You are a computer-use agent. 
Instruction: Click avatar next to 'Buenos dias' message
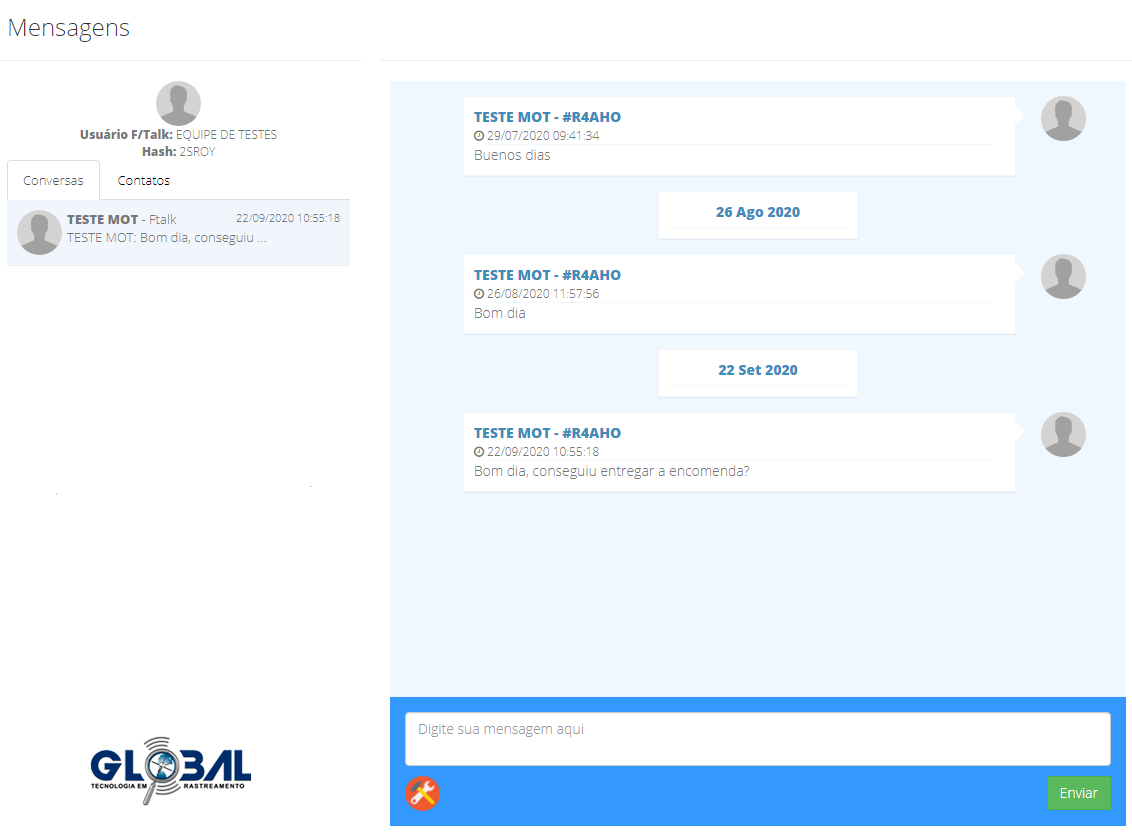(1063, 119)
